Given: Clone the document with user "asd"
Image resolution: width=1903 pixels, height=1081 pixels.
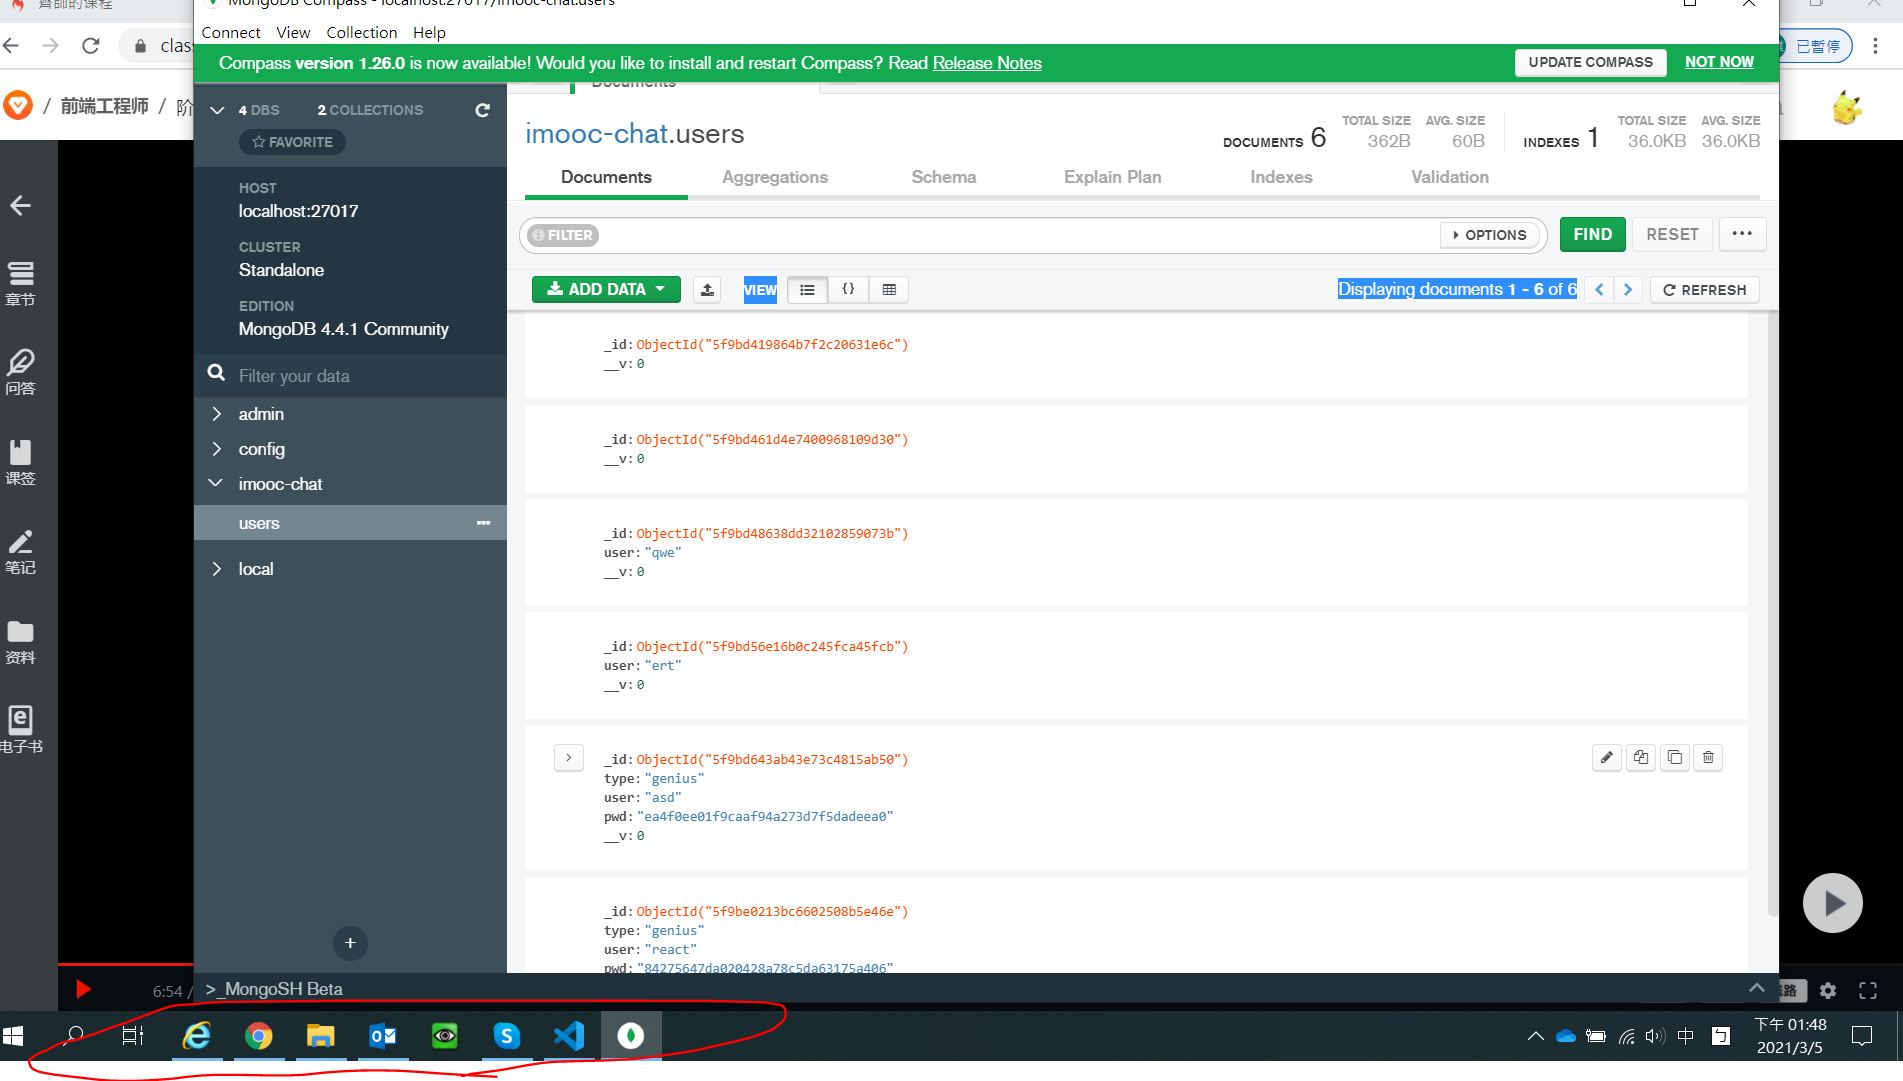Looking at the screenshot, I should pos(1675,758).
